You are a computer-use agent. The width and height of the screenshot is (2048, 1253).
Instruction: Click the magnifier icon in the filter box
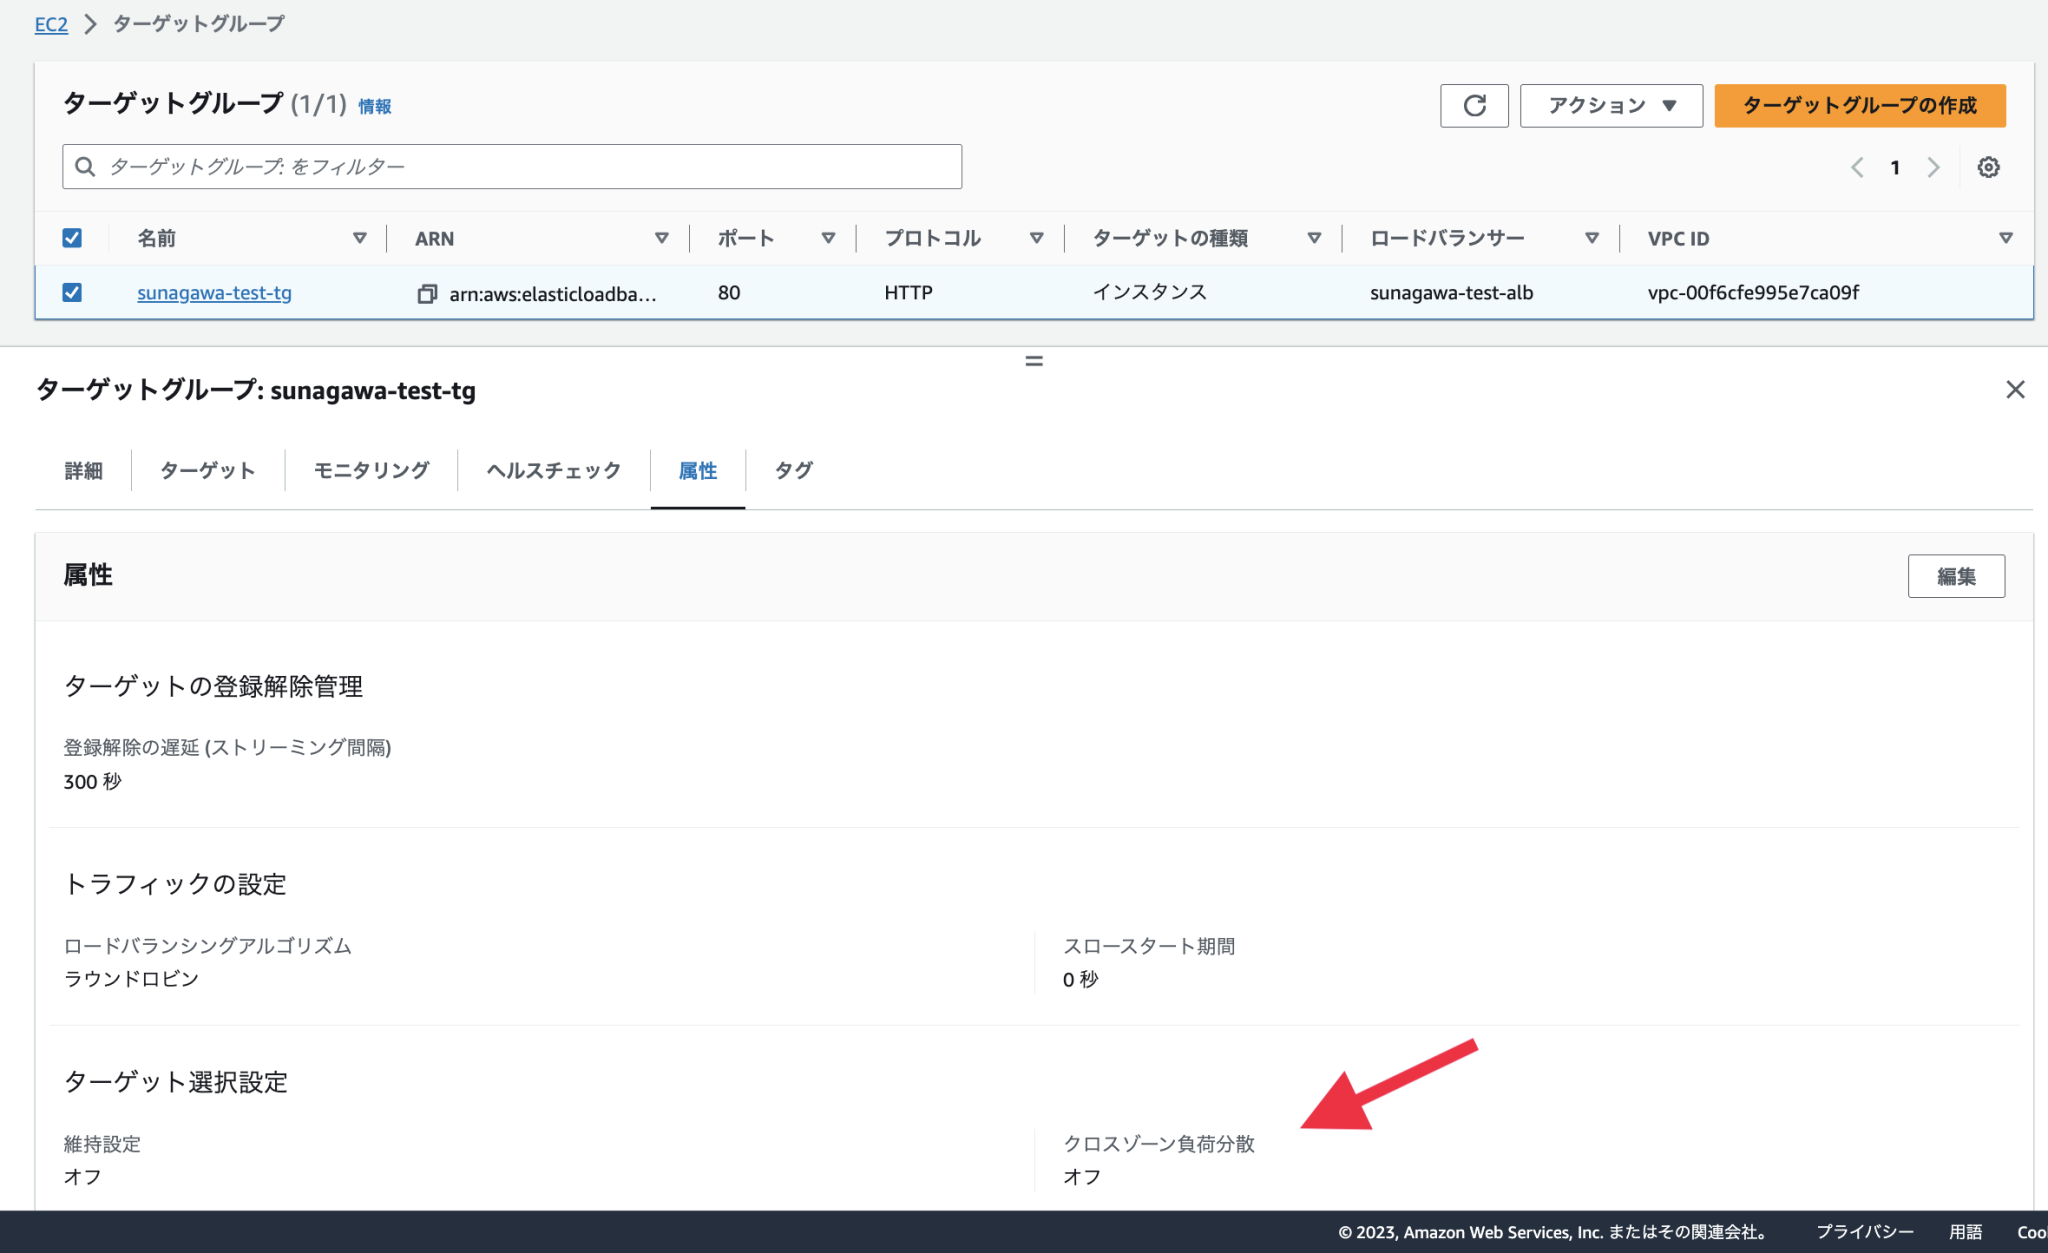point(85,166)
